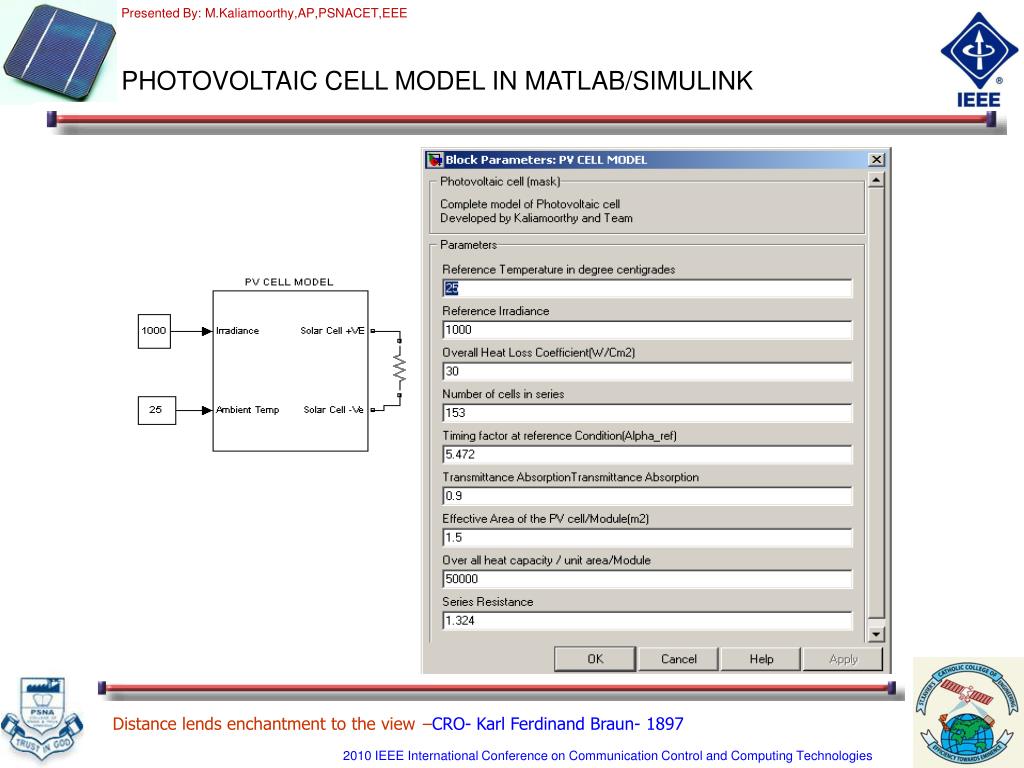Screen dimensions: 1024x768
Task: Click the Simulink icon in dialog title bar
Action: [x=434, y=159]
